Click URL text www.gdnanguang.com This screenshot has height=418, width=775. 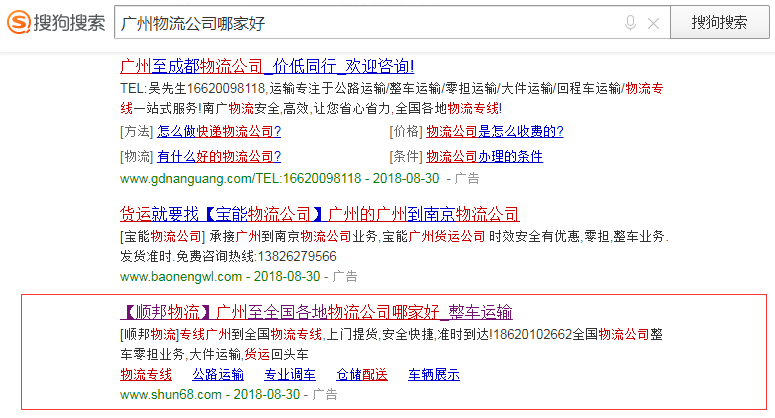[x=186, y=178]
